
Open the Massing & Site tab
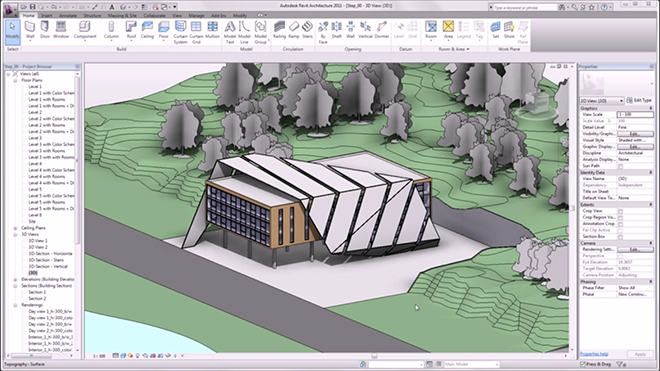[122, 16]
